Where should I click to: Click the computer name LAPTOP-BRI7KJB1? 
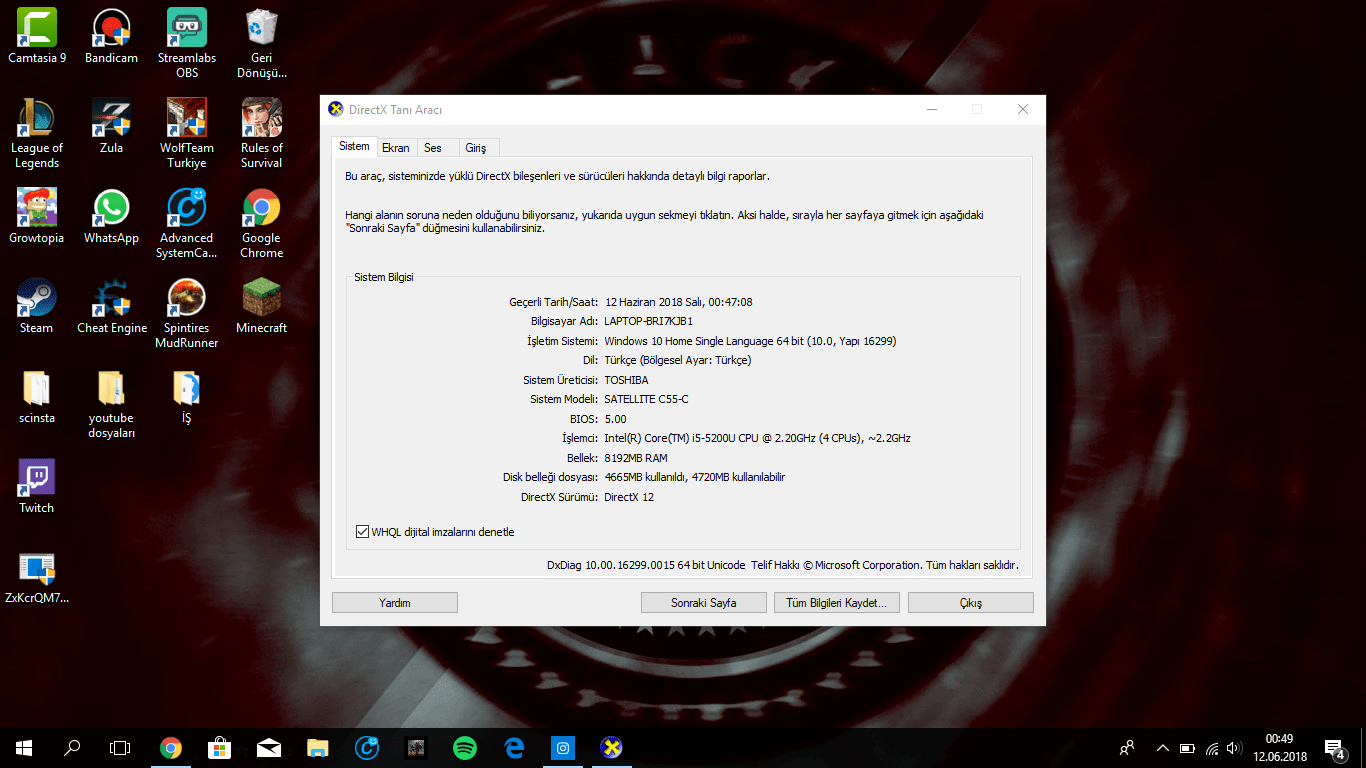(649, 321)
